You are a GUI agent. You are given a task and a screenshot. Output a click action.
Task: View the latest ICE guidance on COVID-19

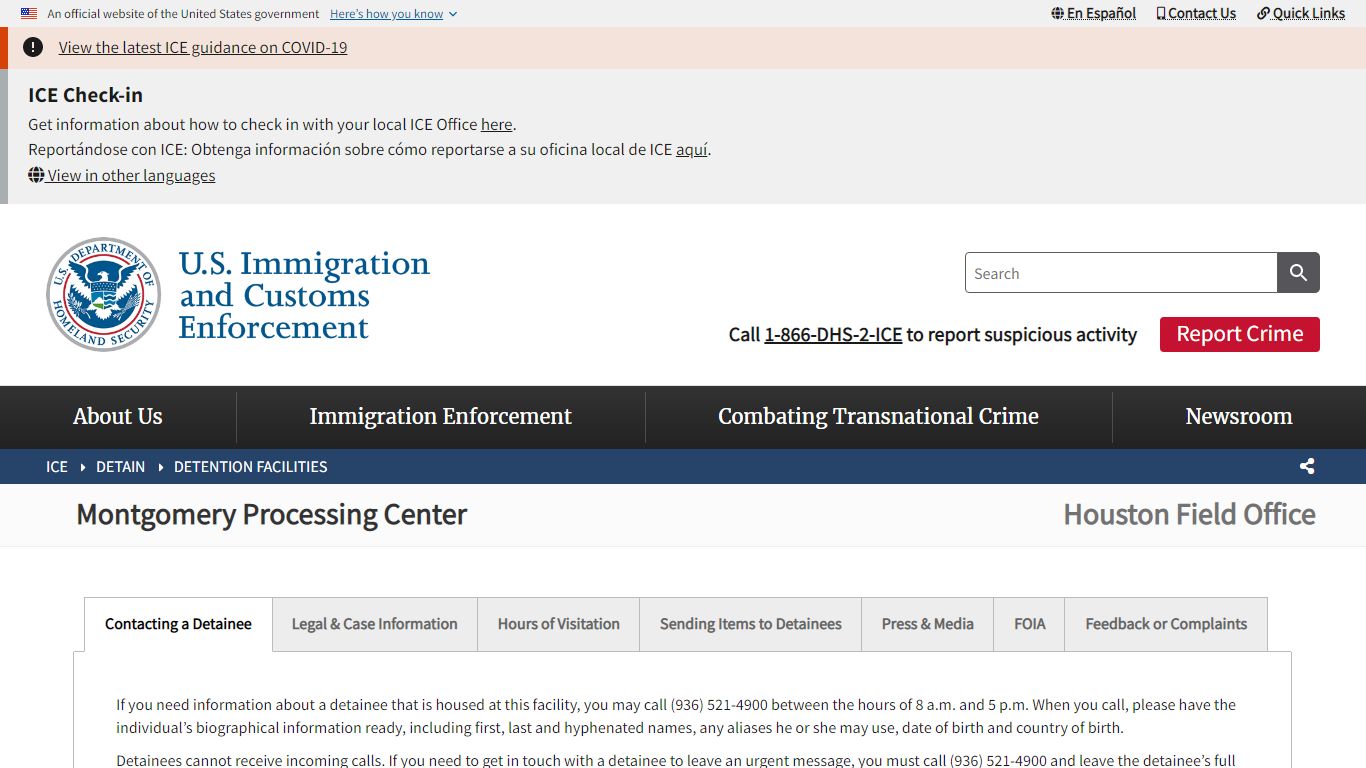(203, 47)
